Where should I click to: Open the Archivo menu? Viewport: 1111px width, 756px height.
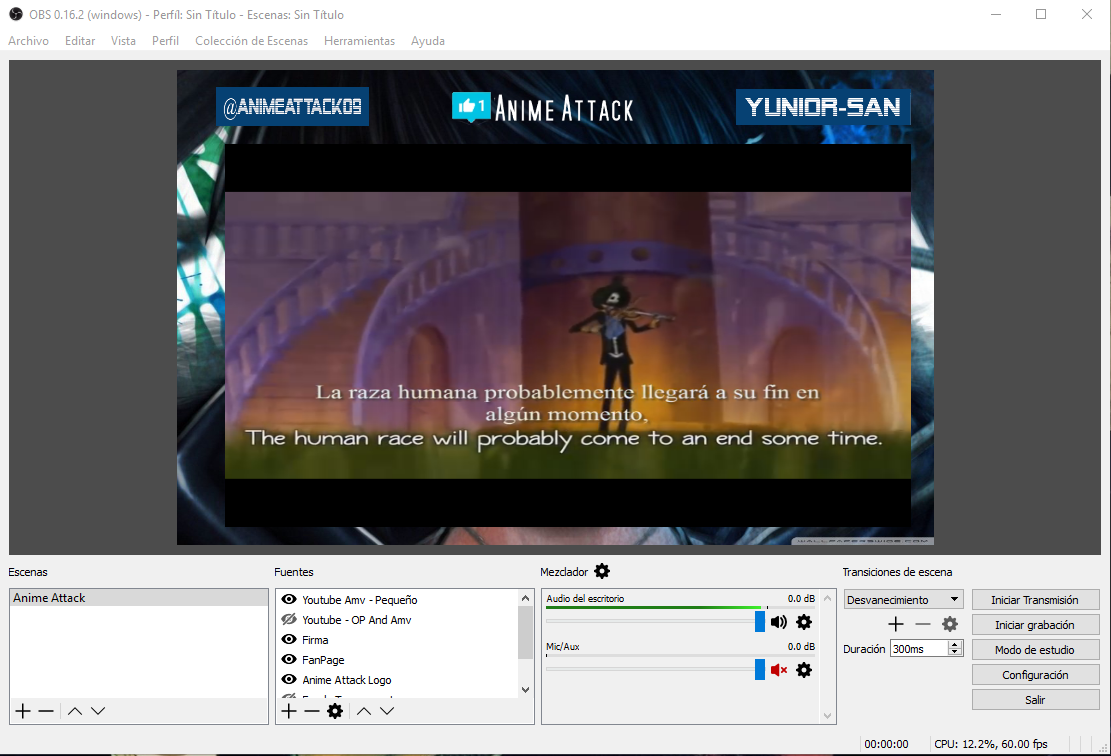(28, 41)
